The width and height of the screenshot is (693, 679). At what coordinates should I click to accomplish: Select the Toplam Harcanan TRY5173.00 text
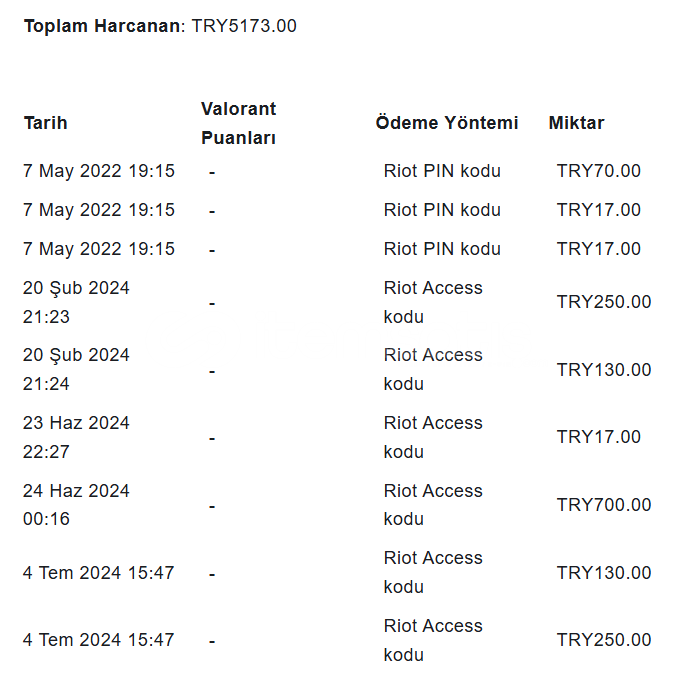coord(160,26)
